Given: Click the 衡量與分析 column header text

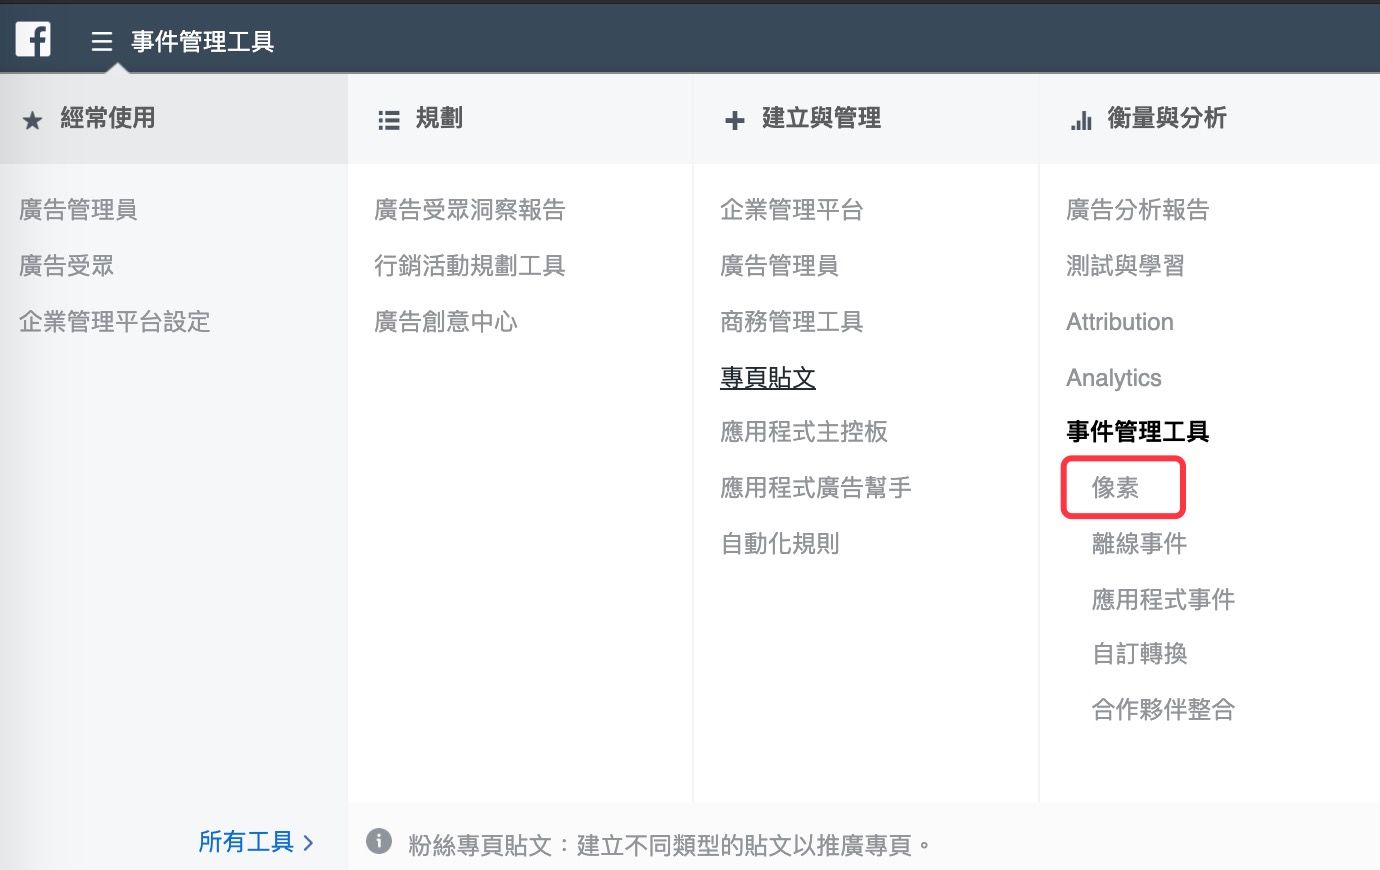Looking at the screenshot, I should (x=1167, y=118).
